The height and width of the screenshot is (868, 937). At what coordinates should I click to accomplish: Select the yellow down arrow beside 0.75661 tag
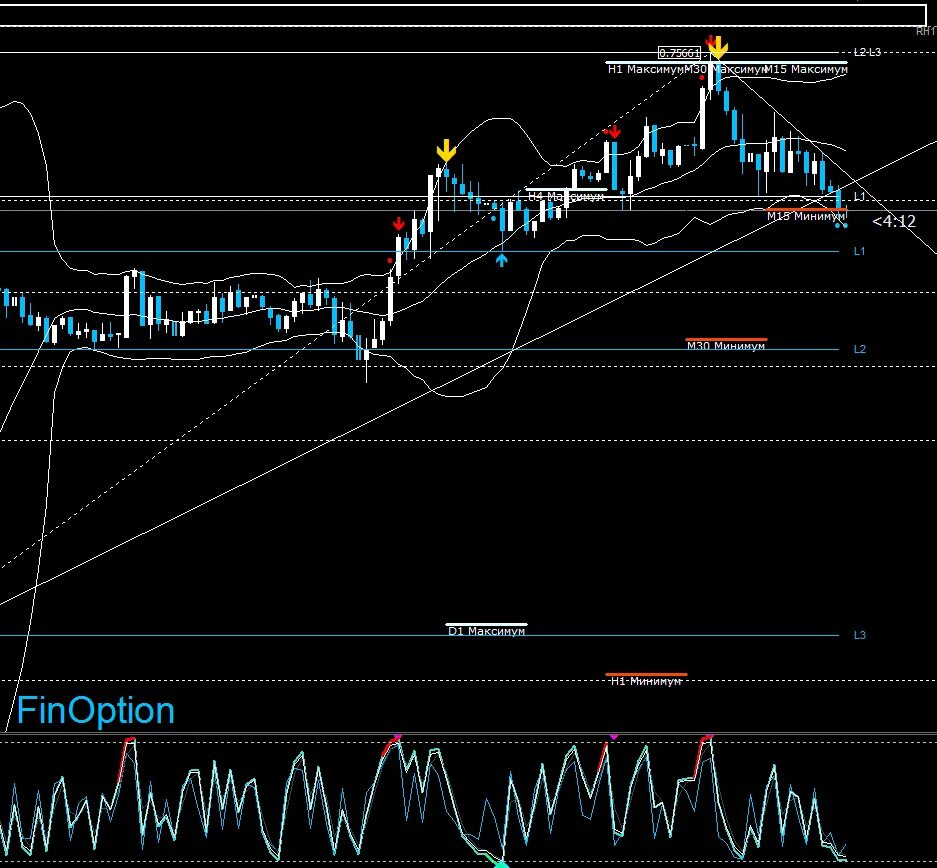(718, 48)
